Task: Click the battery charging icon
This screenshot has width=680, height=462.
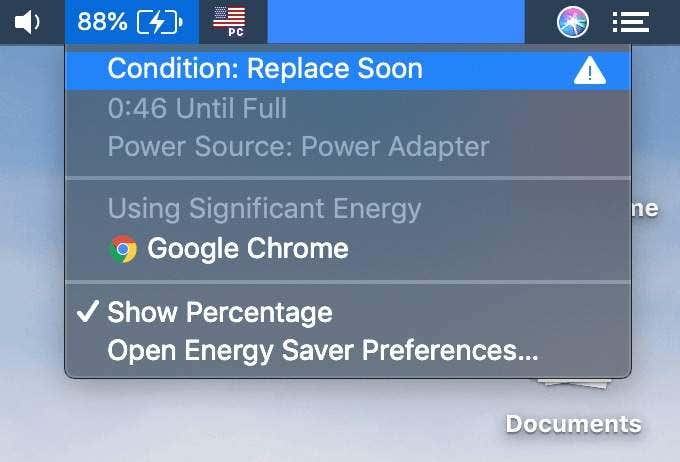Action: (159, 22)
